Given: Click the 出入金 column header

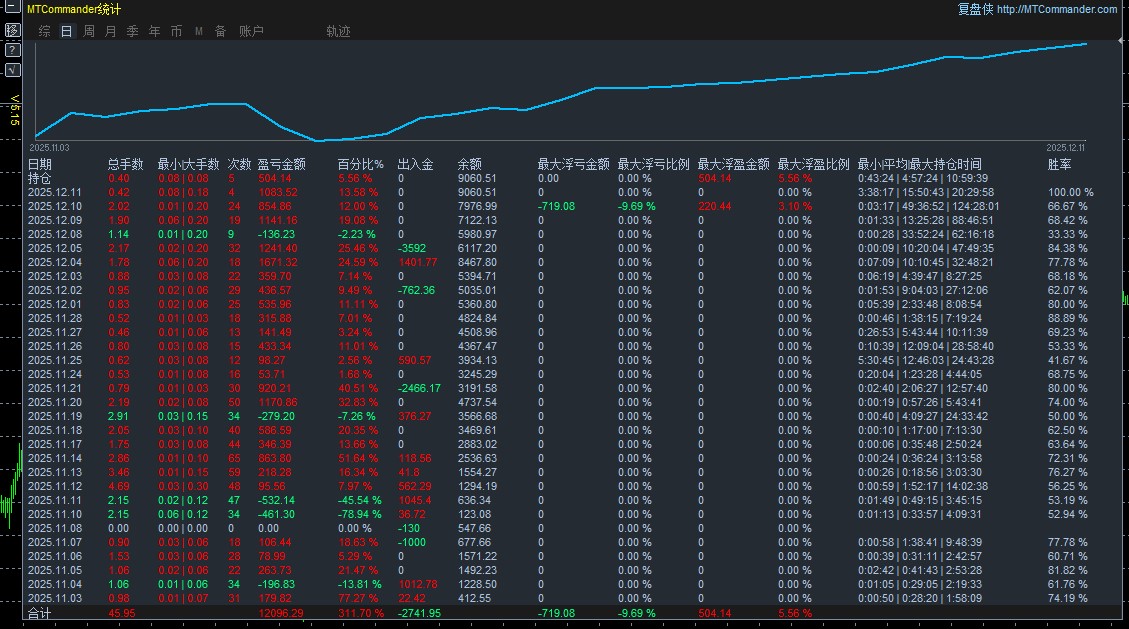Looking at the screenshot, I should click(415, 164).
